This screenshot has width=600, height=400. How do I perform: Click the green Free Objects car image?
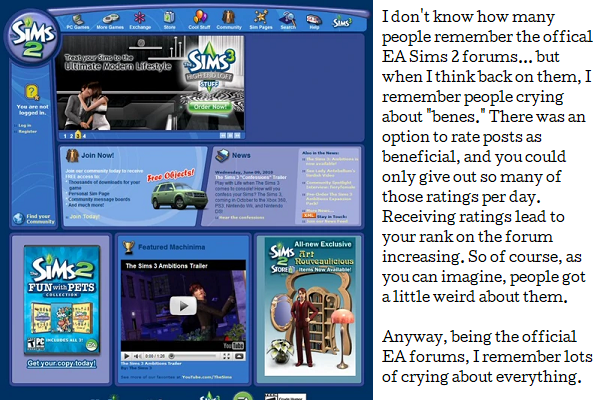[x=179, y=195]
